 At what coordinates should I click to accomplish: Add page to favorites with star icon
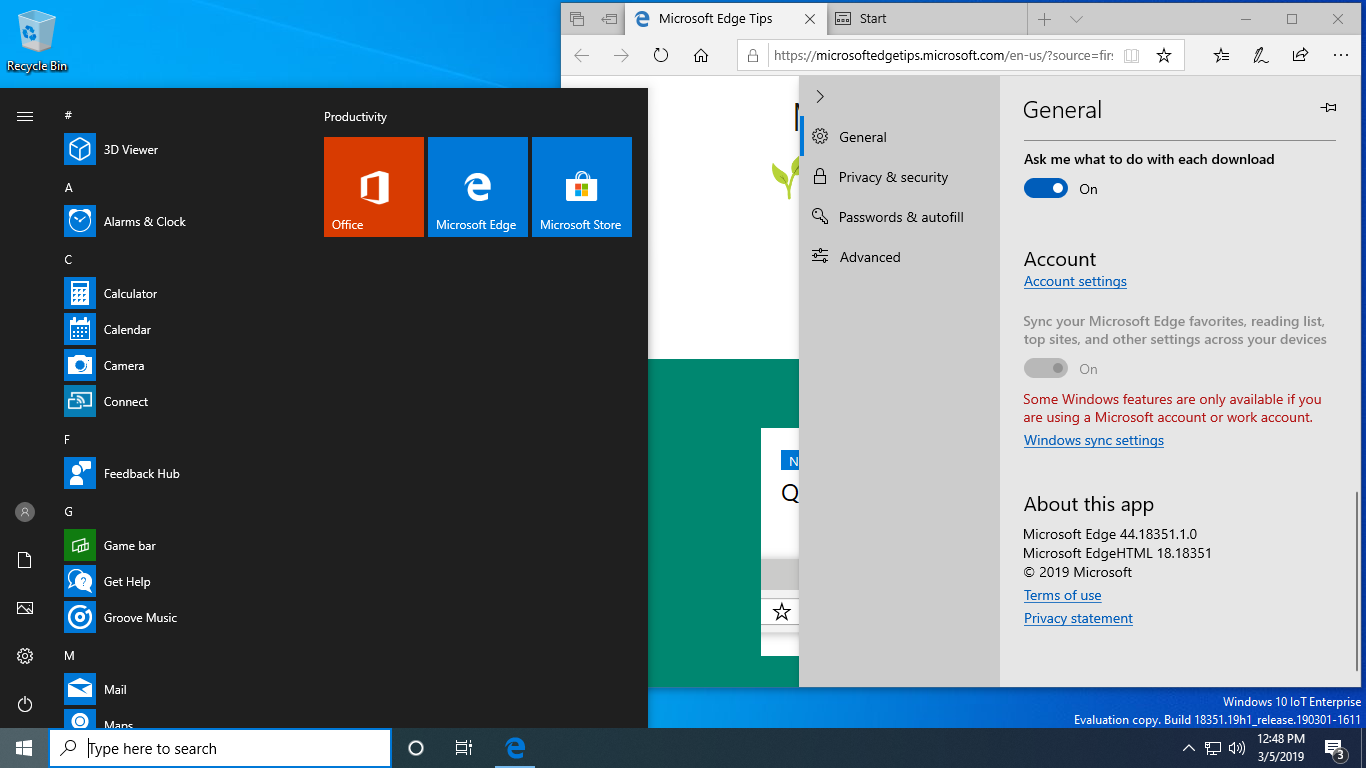[x=1164, y=56]
